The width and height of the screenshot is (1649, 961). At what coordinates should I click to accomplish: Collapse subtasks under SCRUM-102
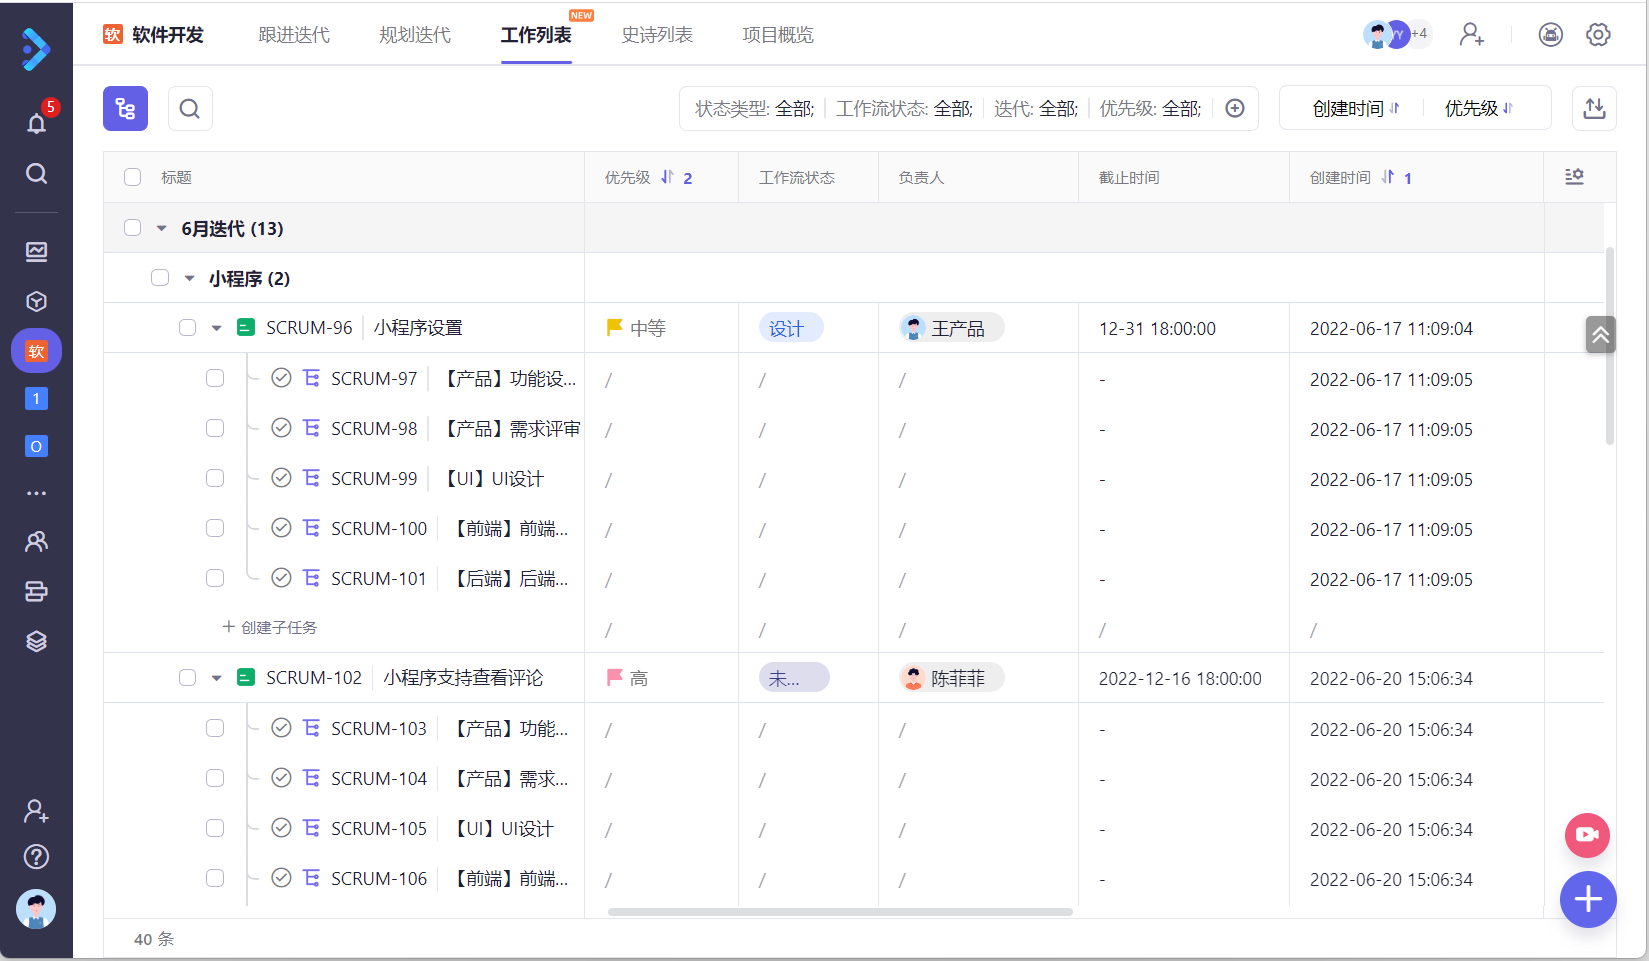tap(216, 677)
